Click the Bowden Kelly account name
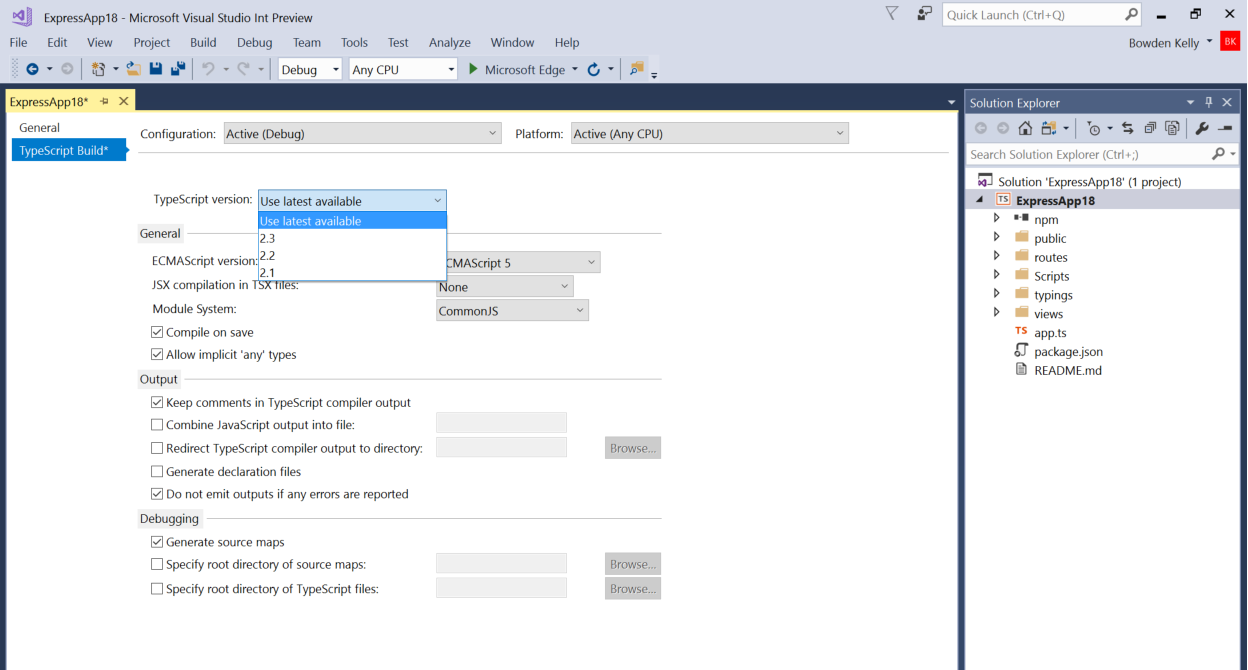The image size is (1248, 670). pyautogui.click(x=1163, y=42)
